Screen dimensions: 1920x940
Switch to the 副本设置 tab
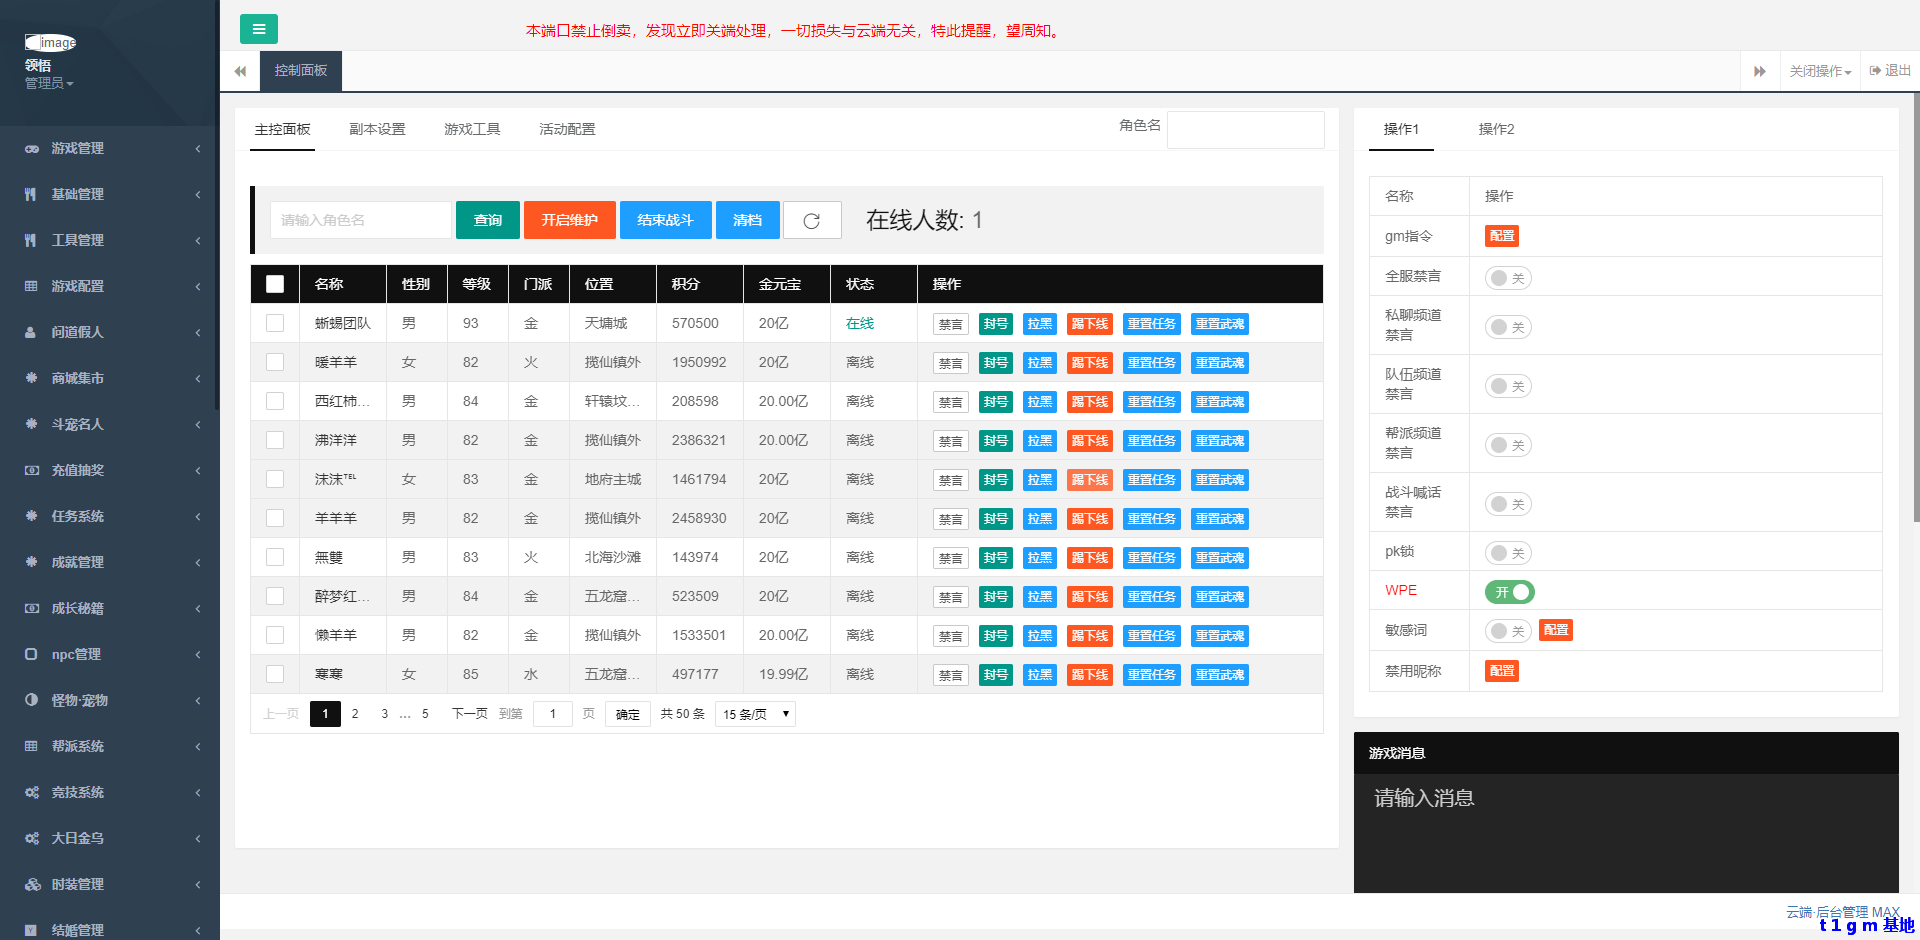pos(377,129)
